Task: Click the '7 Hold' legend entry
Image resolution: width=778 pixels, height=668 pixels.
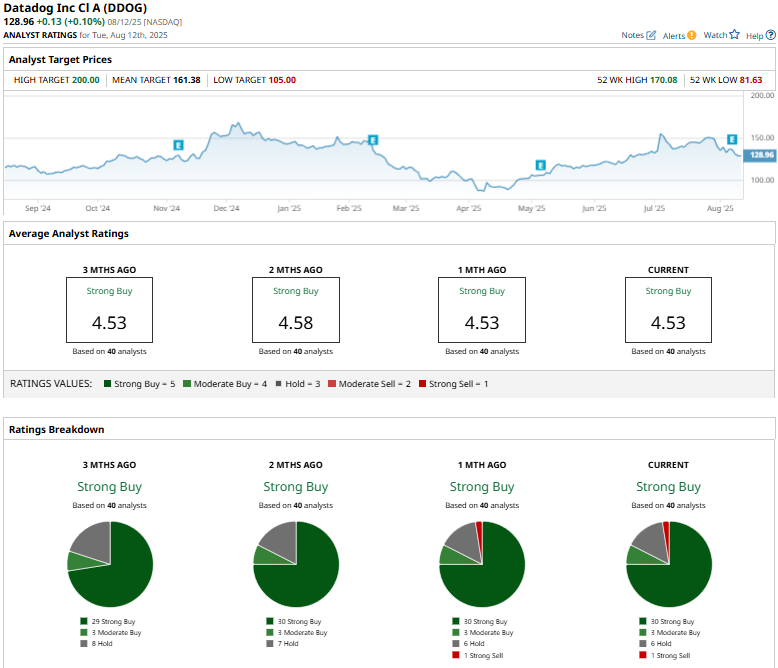Action: 282,644
